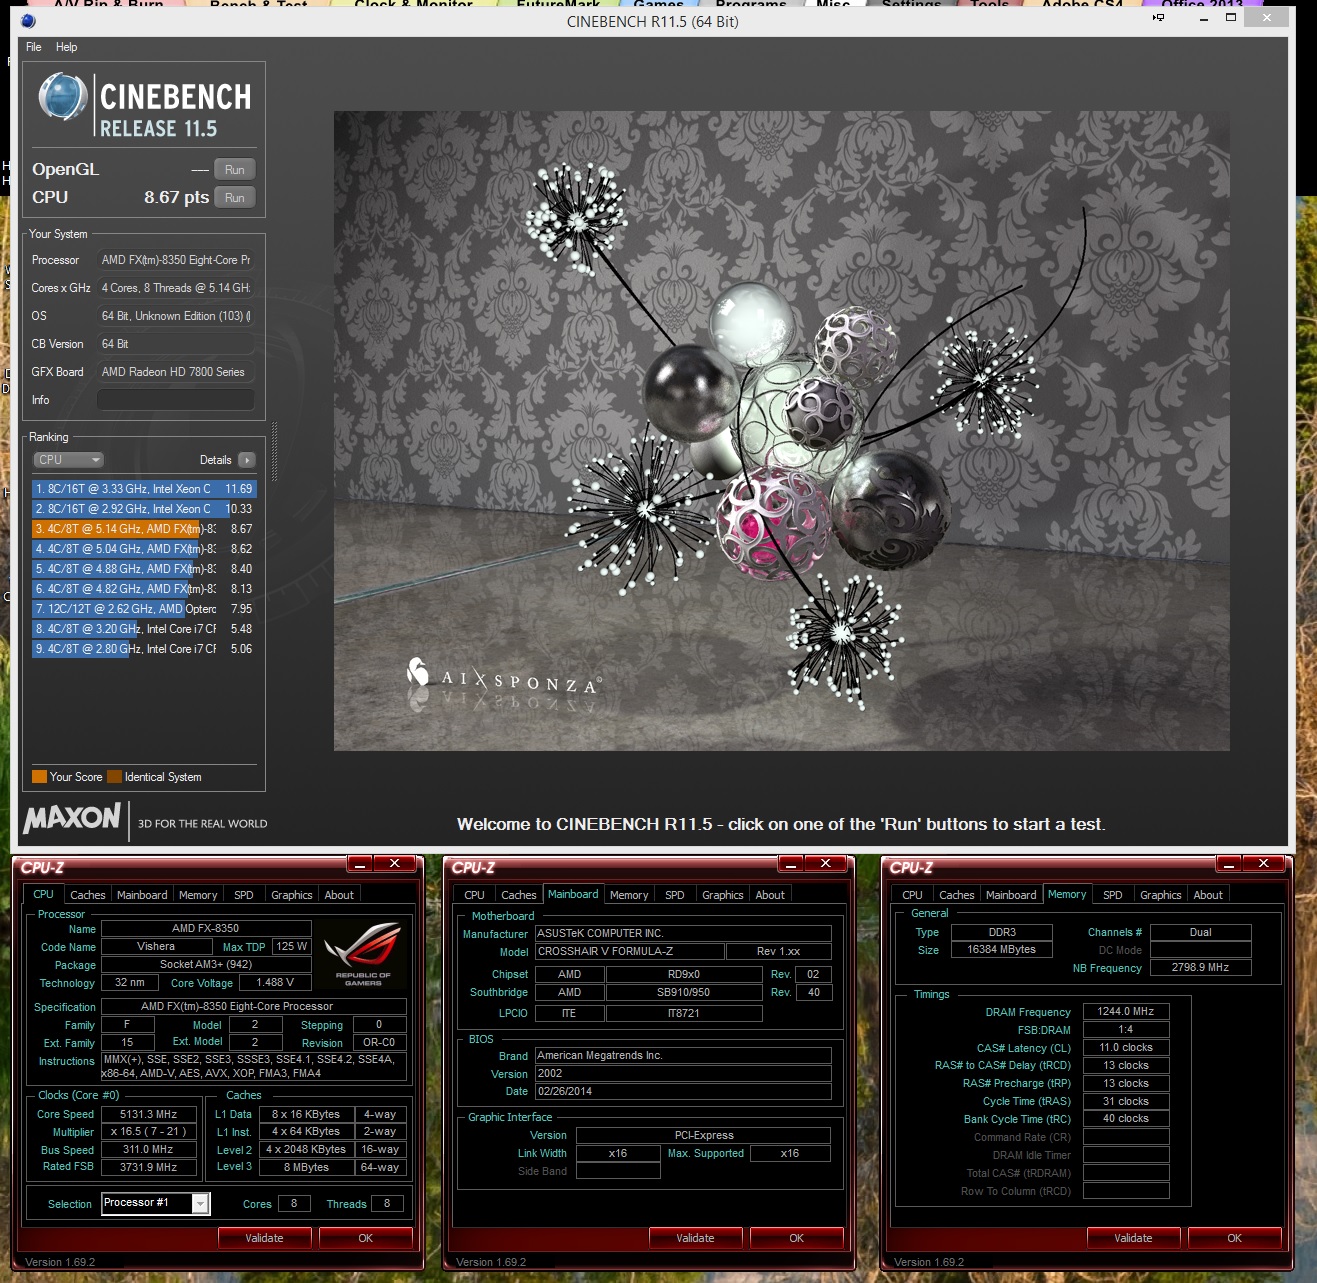Switch to Mainboard tab in left CPU-Z

(x=142, y=895)
